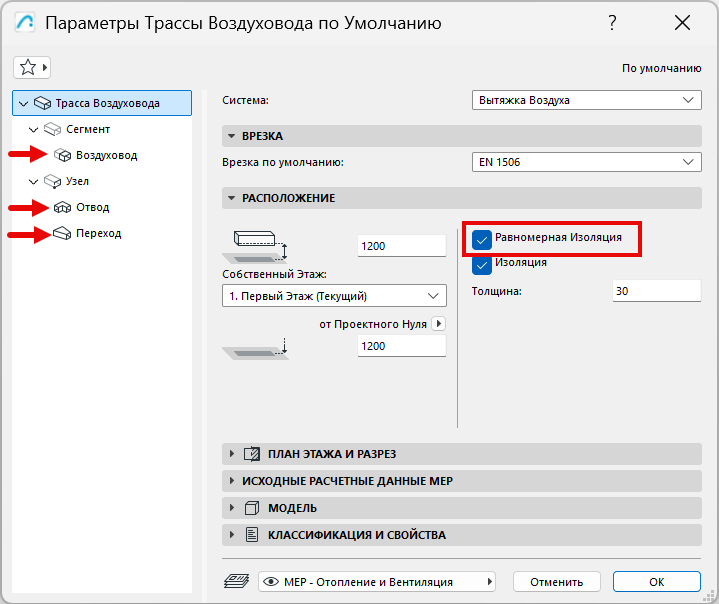Uncheck Равномерная Изоляция checkbox

pos(481,239)
